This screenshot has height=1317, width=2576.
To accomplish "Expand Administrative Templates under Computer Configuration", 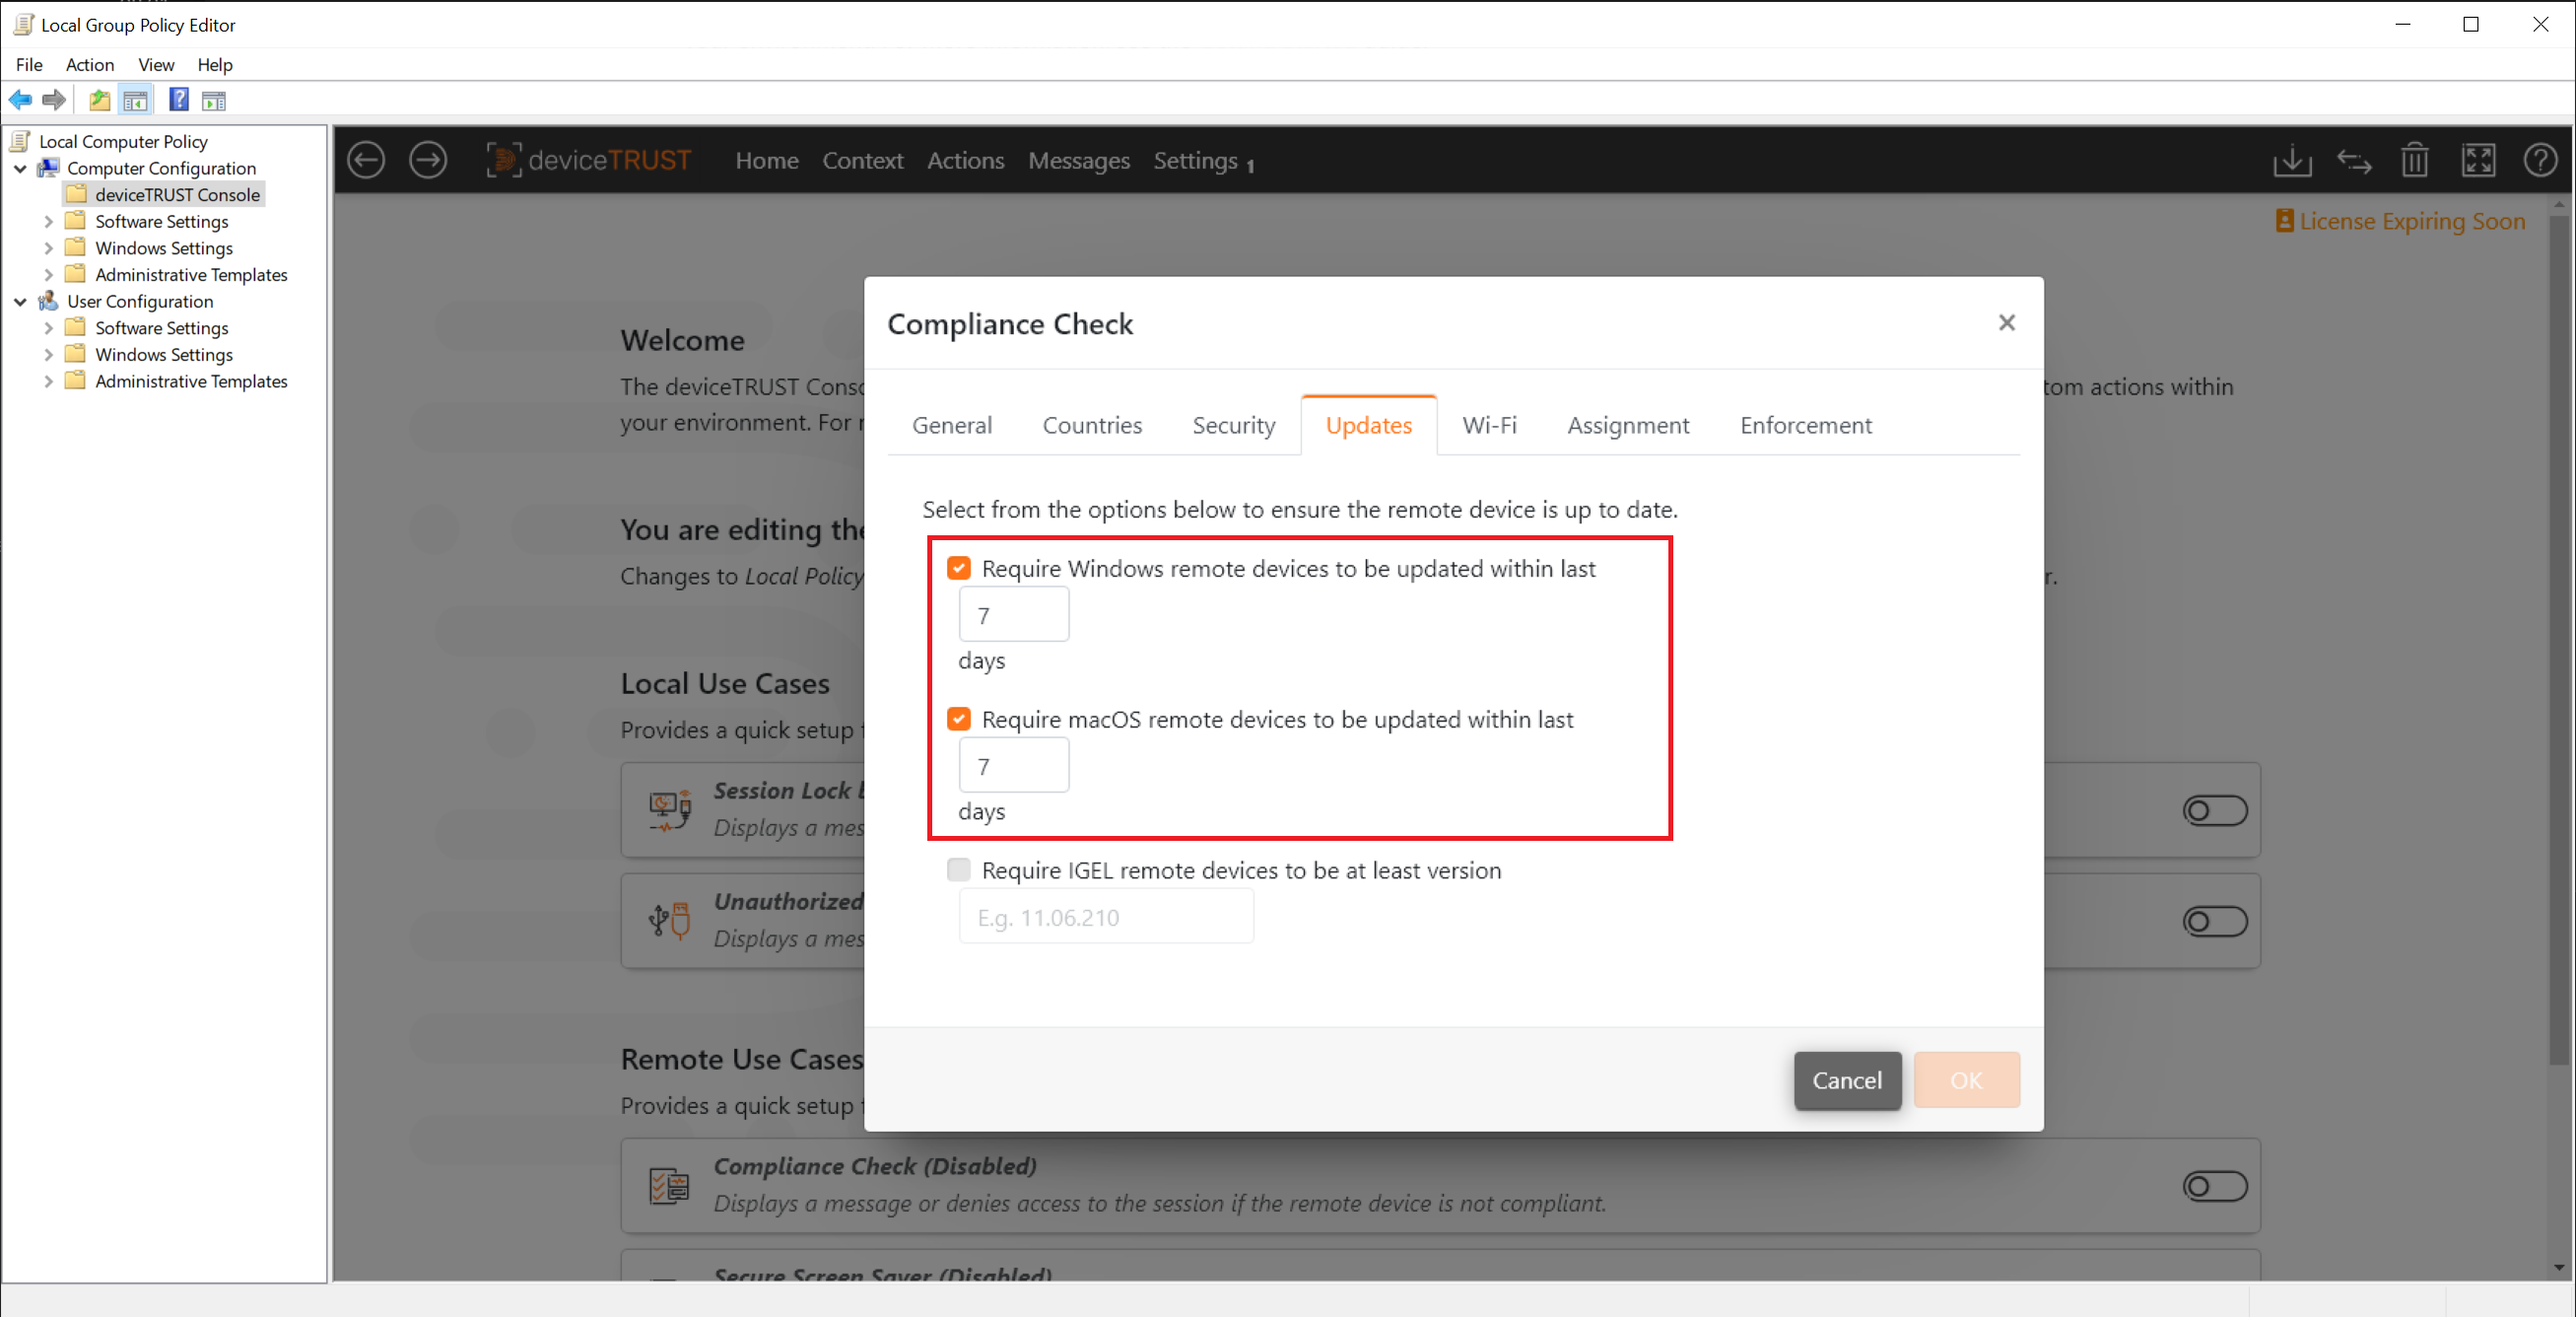I will pos(48,274).
